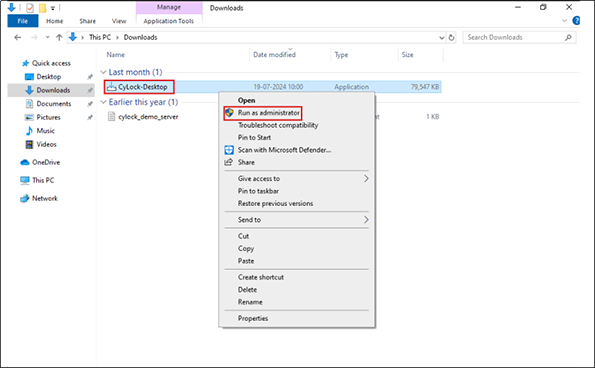595x368 pixels.
Task: Click the Videos film icon
Action: pyautogui.click(x=29, y=145)
